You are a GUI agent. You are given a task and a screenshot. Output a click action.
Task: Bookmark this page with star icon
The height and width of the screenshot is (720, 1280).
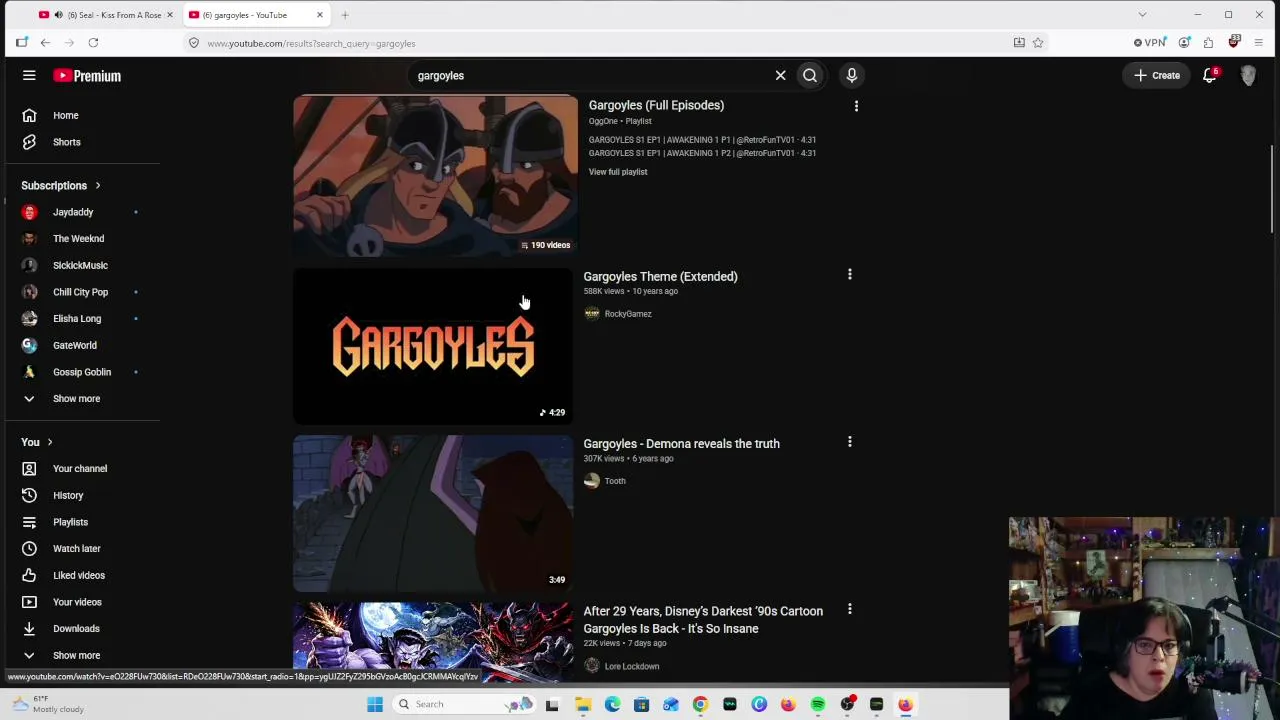click(x=1038, y=43)
